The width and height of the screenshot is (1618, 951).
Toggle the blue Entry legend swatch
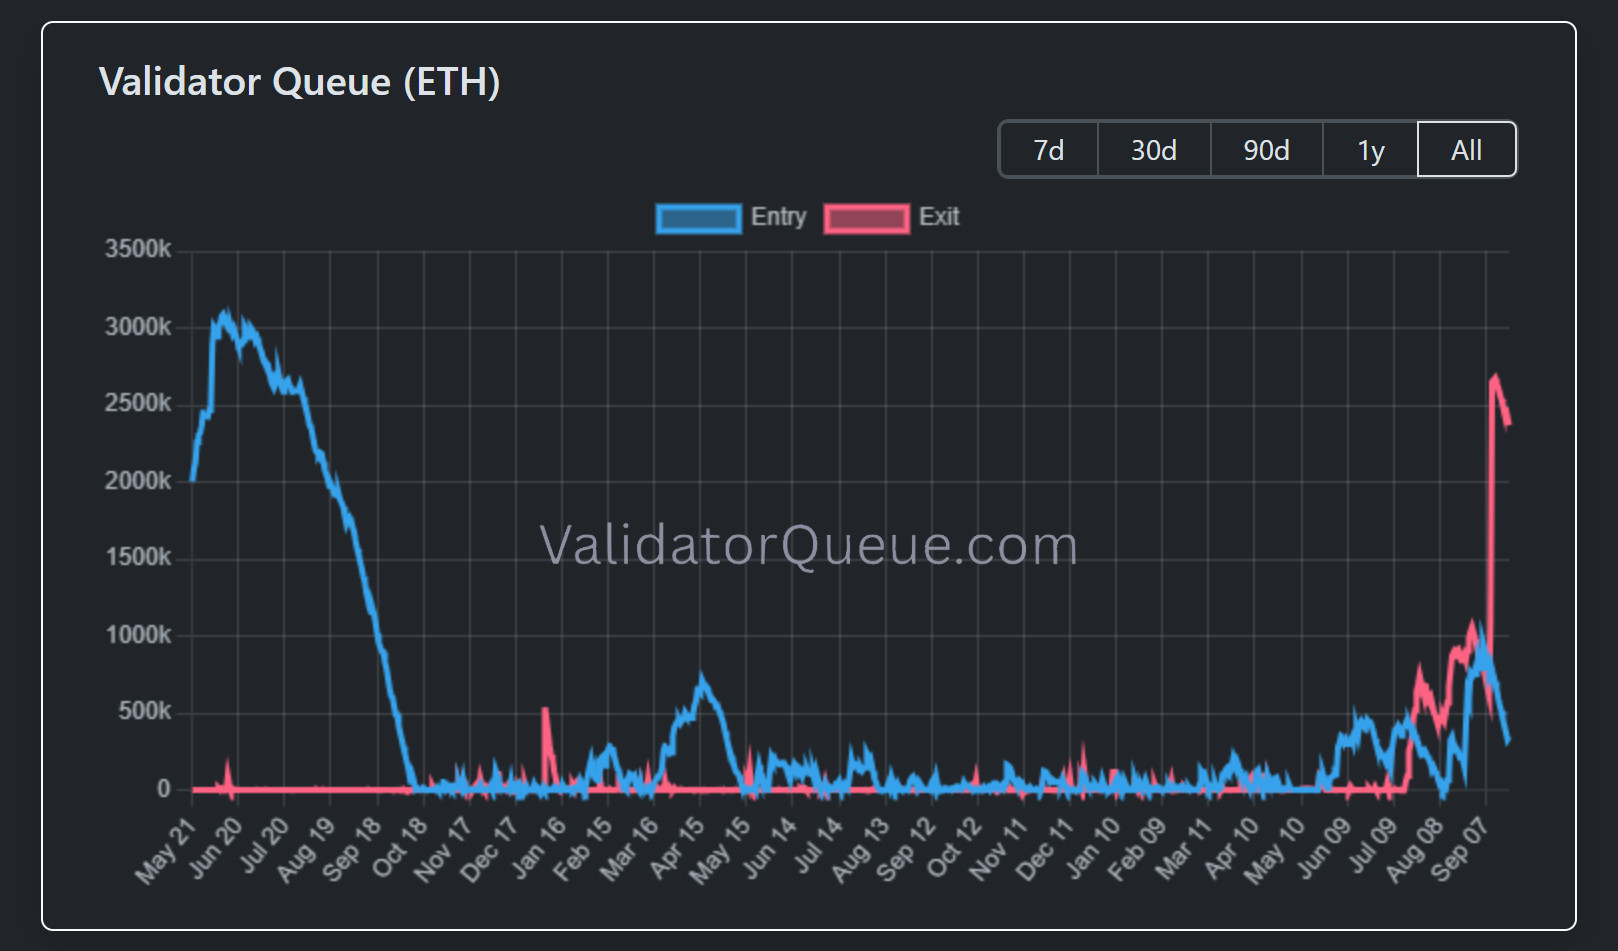tap(698, 218)
